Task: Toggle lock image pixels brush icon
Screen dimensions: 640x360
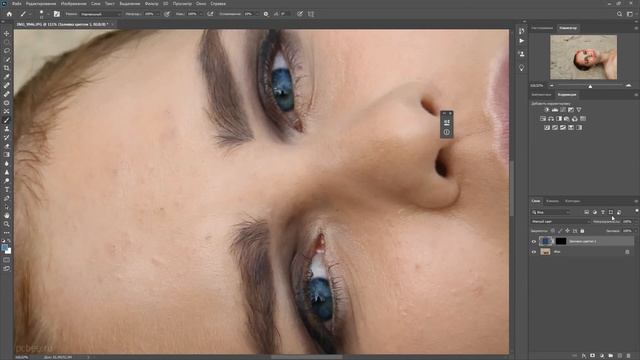Action: click(x=560, y=231)
